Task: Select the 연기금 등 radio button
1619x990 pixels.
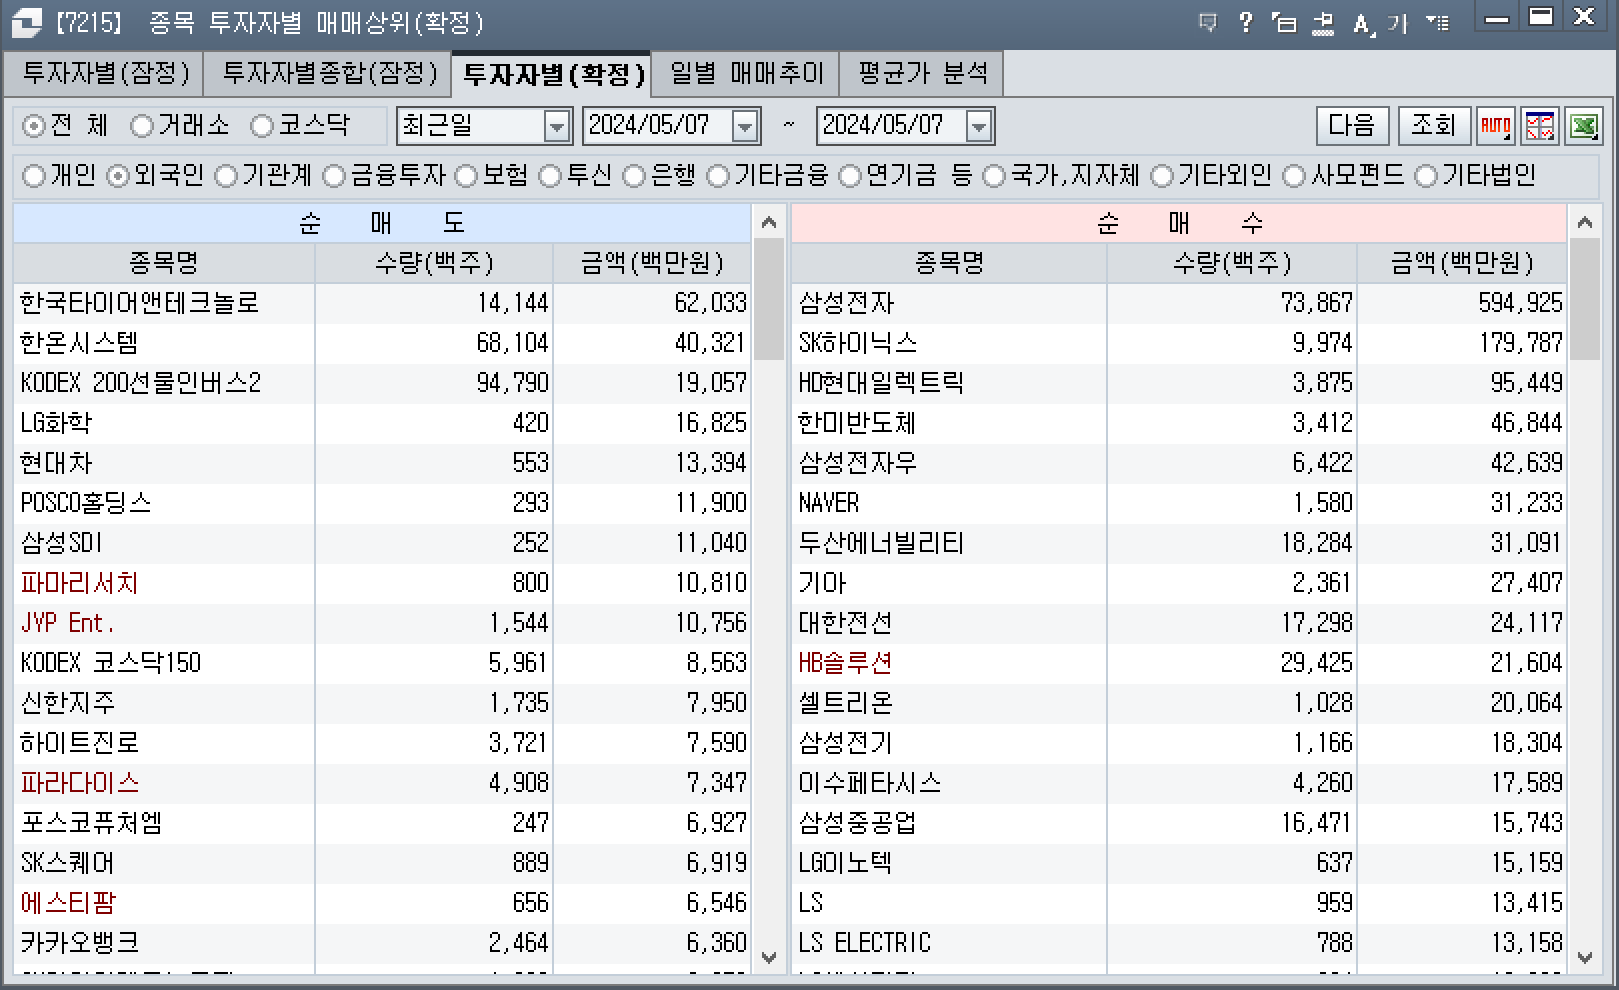Action: pyautogui.click(x=850, y=176)
